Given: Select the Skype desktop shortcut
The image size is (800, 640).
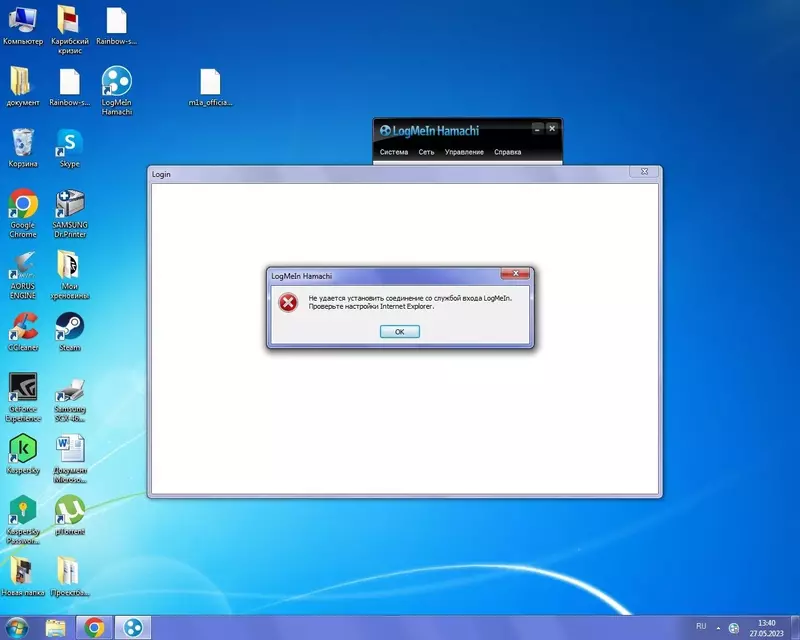Looking at the screenshot, I should click(70, 148).
